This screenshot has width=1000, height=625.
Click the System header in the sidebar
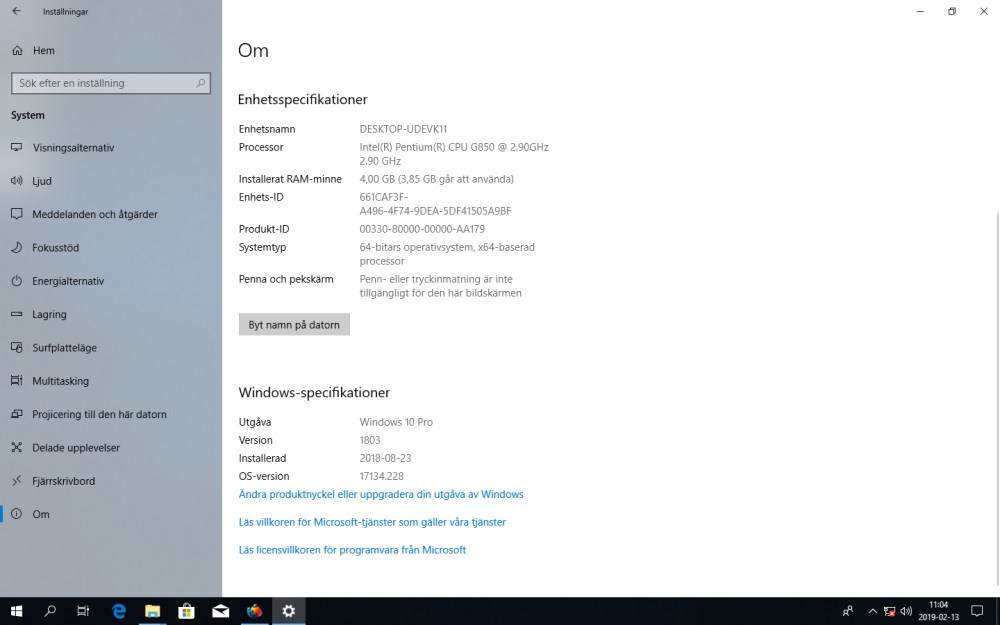click(27, 115)
